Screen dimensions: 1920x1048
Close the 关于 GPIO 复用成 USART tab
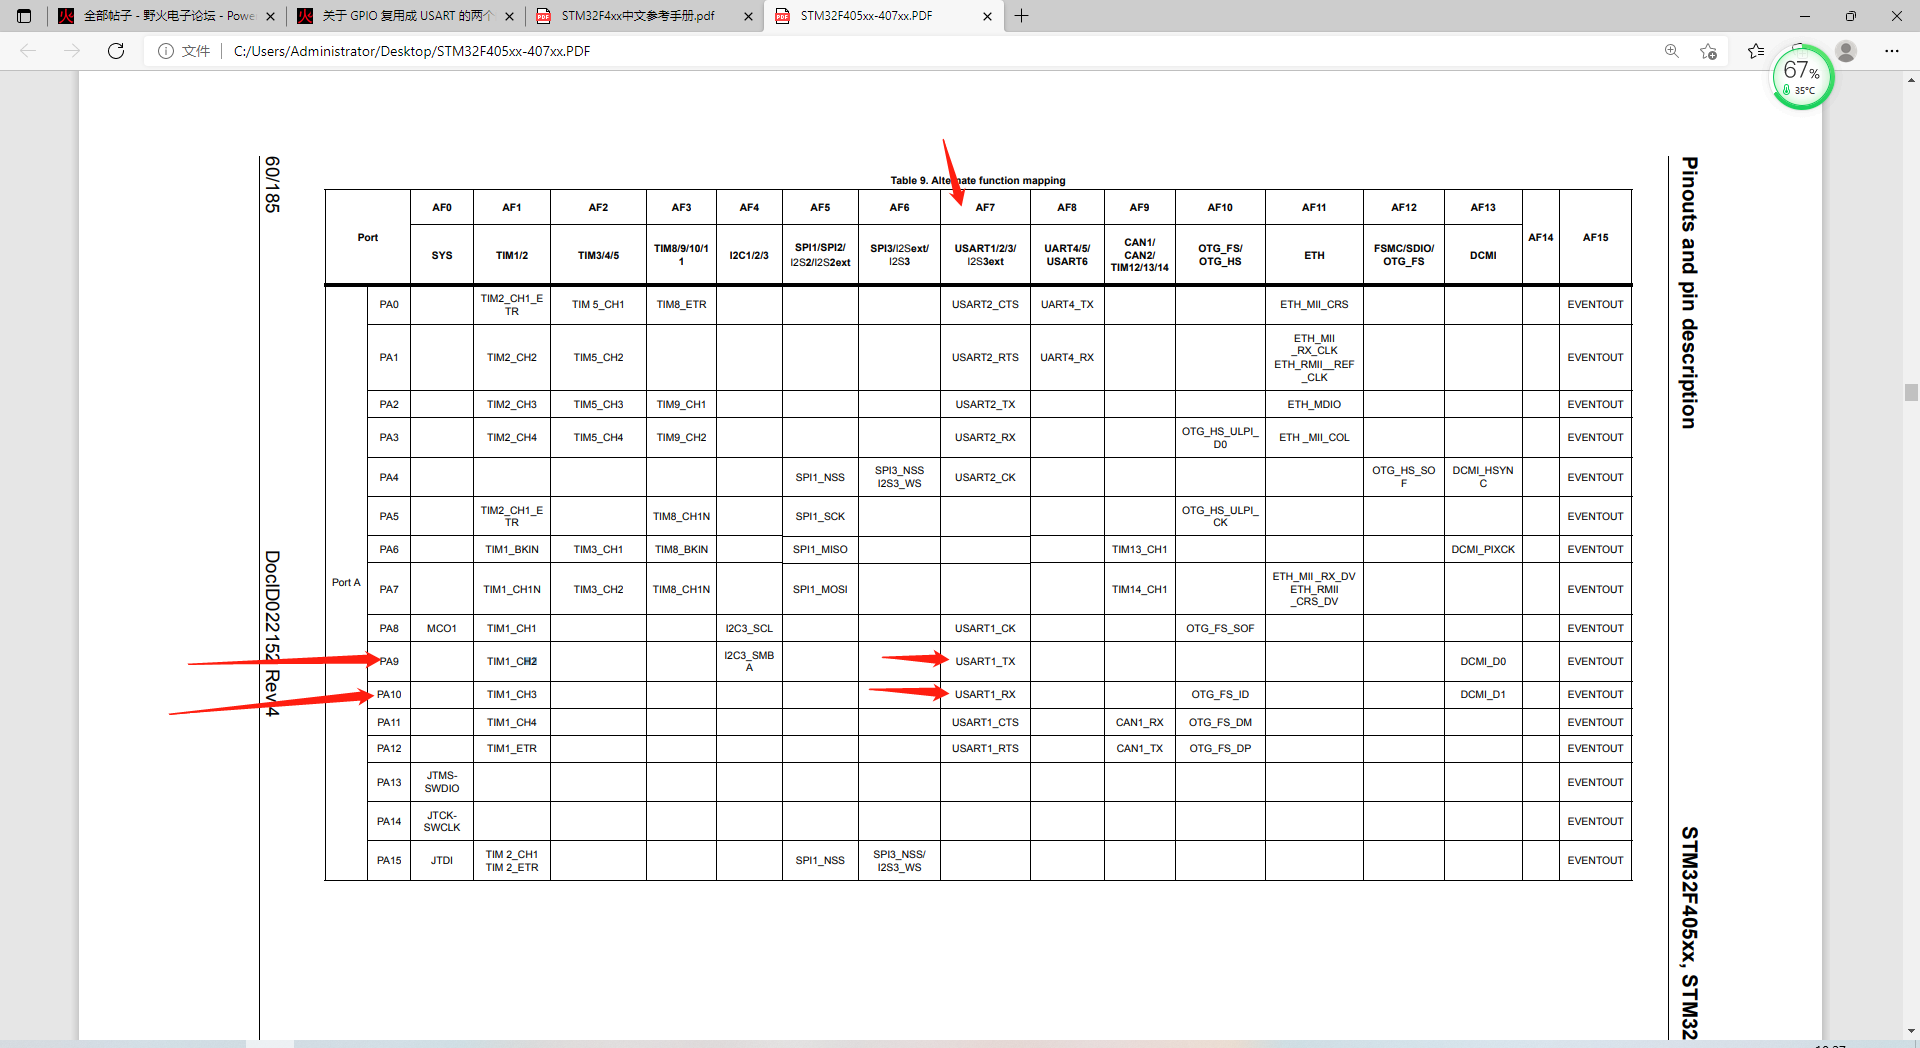click(510, 16)
